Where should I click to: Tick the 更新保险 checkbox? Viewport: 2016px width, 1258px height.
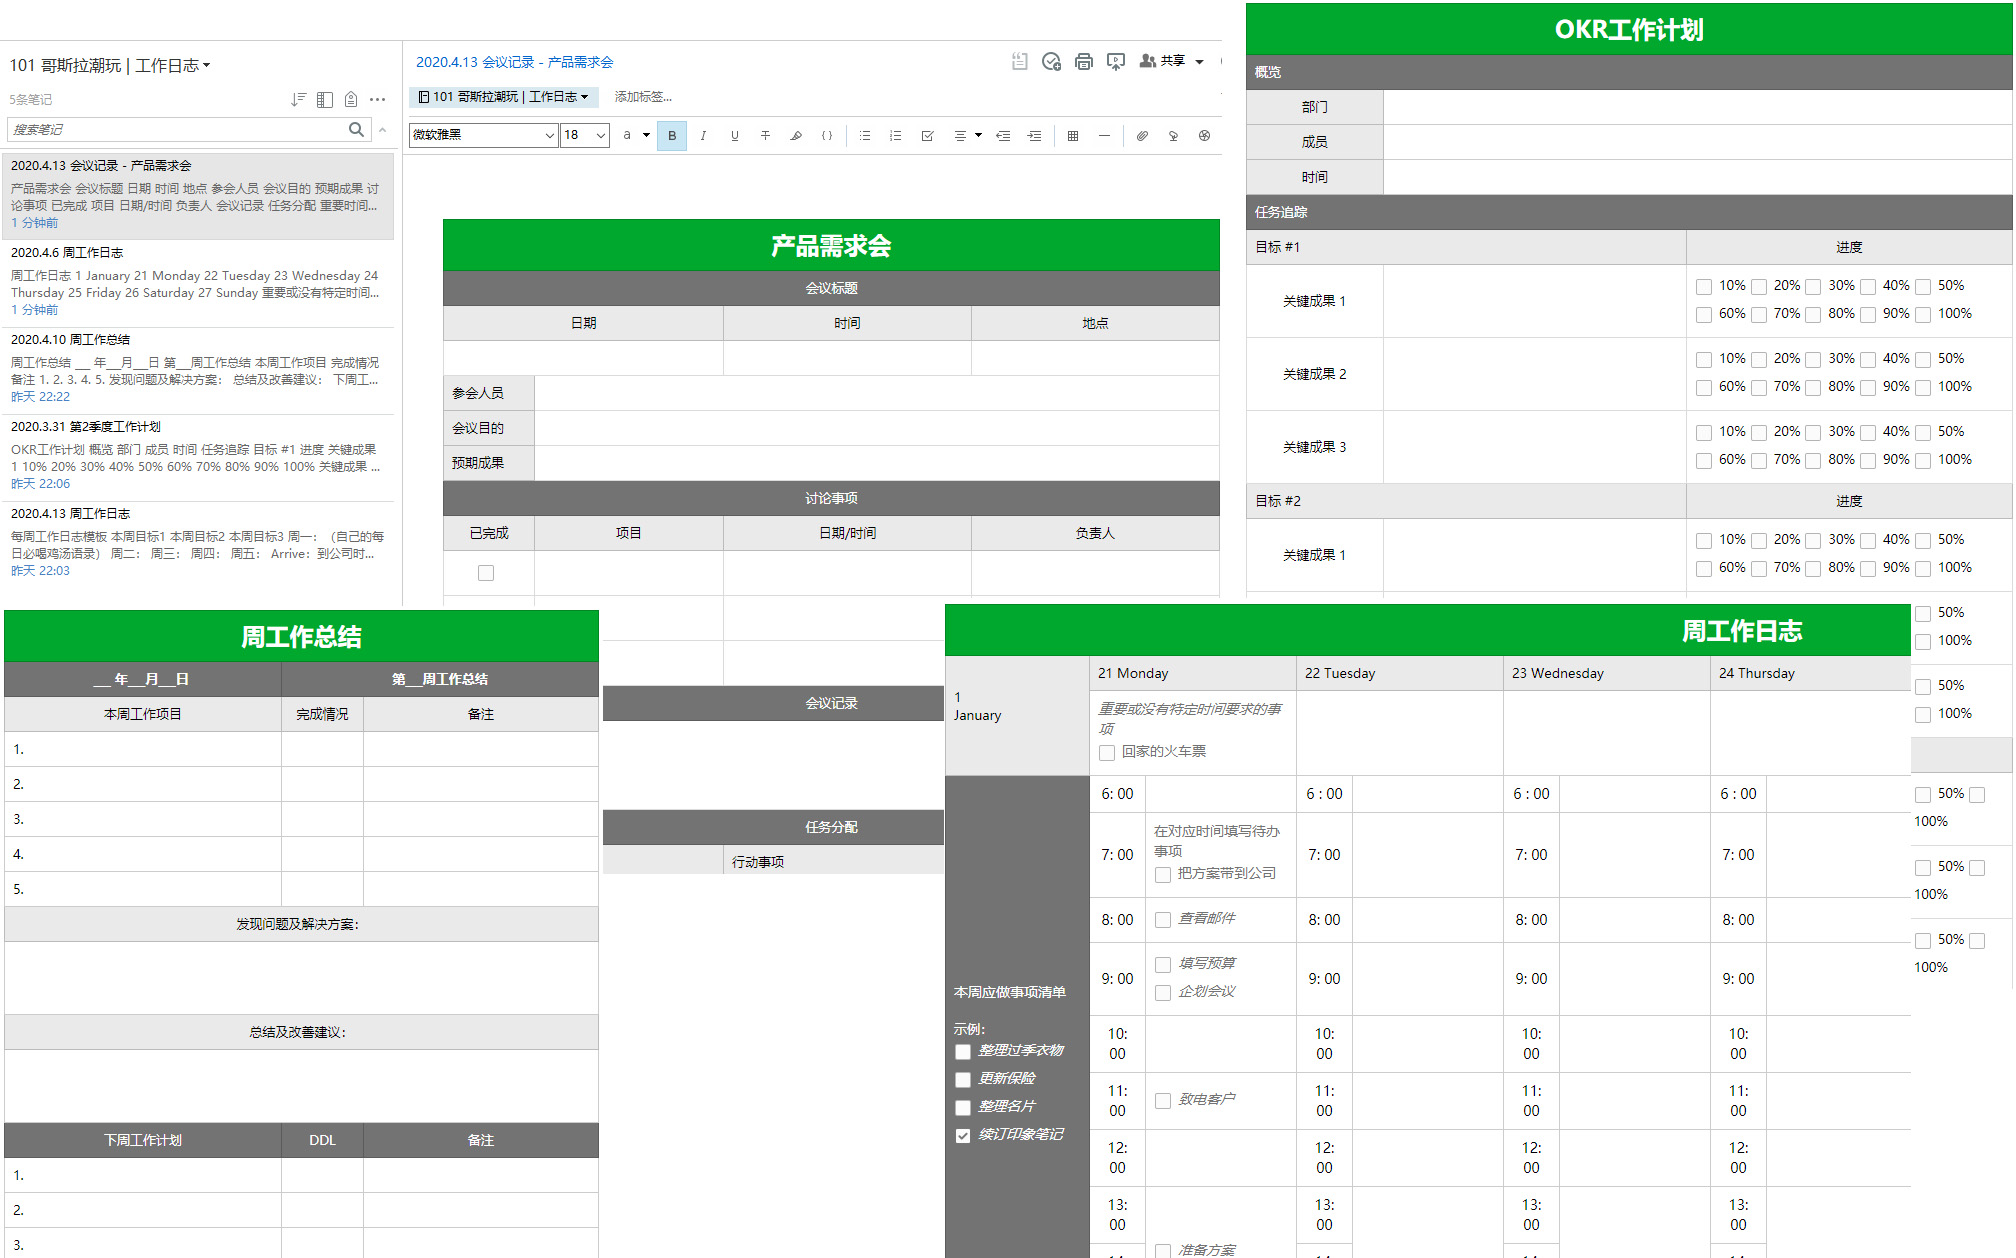[x=963, y=1080]
